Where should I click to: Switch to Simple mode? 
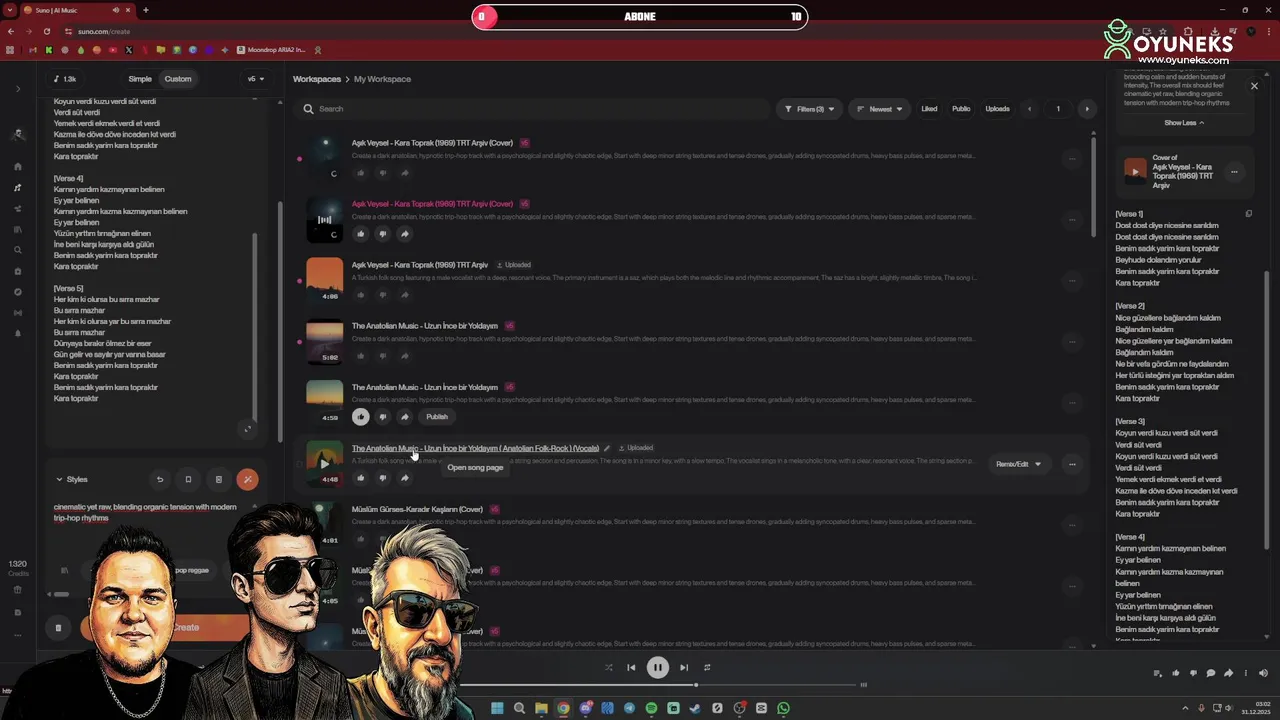[x=140, y=79]
